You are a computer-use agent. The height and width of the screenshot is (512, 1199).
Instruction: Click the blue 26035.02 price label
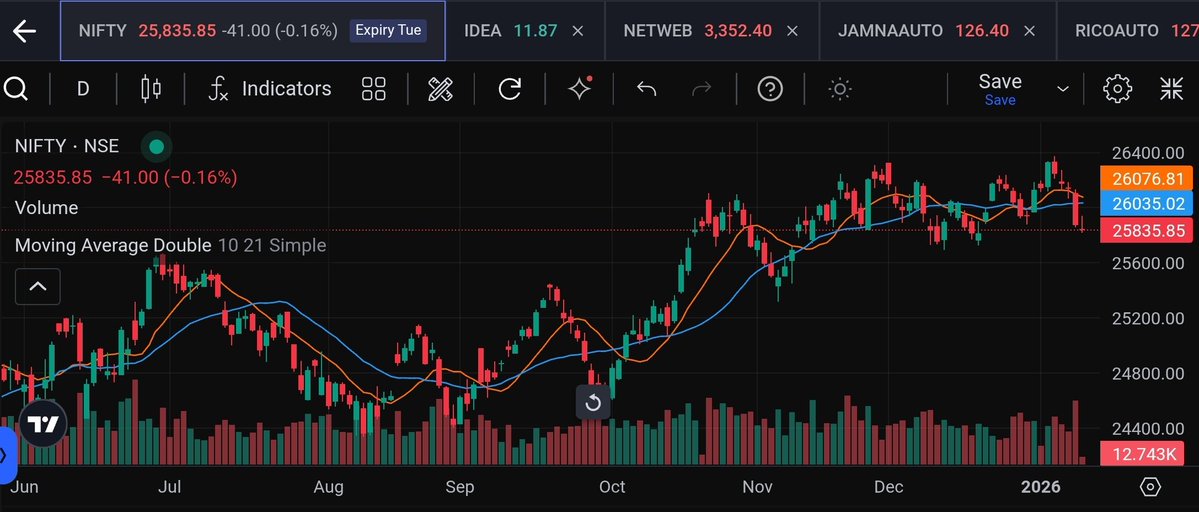point(1146,204)
